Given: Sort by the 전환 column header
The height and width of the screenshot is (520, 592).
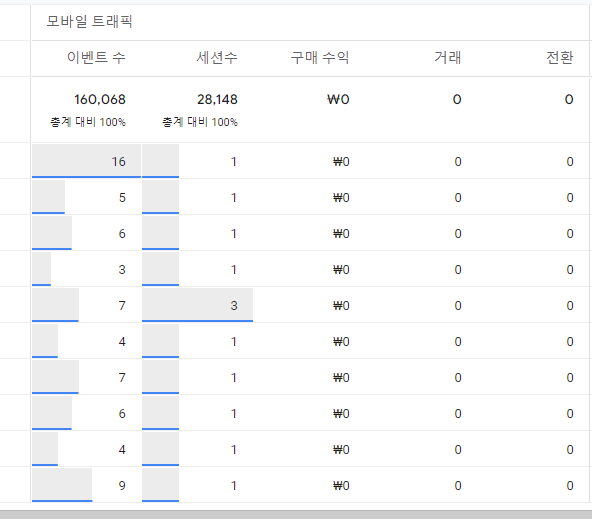Looking at the screenshot, I should point(560,58).
